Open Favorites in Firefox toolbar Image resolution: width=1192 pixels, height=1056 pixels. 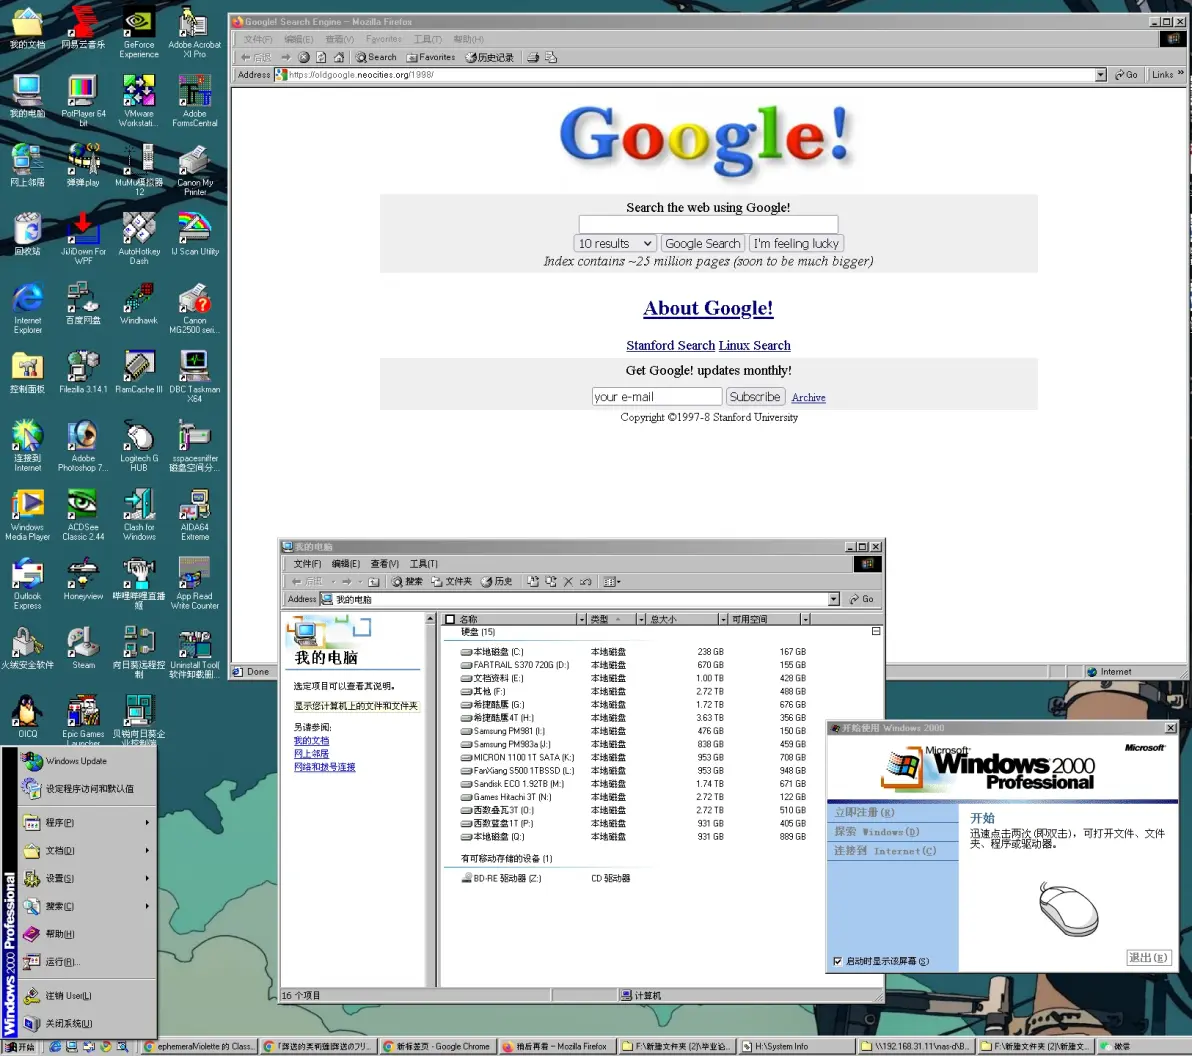431,57
